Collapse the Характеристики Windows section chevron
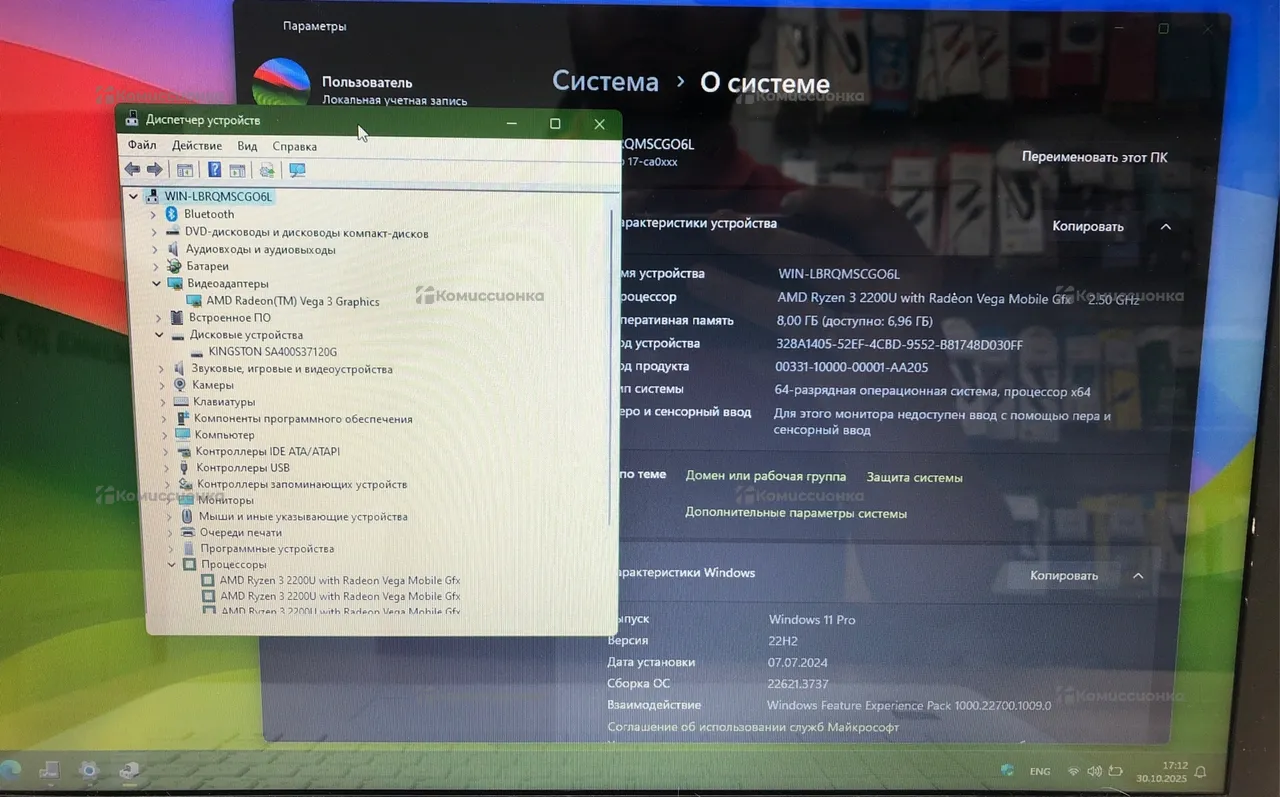The image size is (1280, 797). [x=1138, y=576]
